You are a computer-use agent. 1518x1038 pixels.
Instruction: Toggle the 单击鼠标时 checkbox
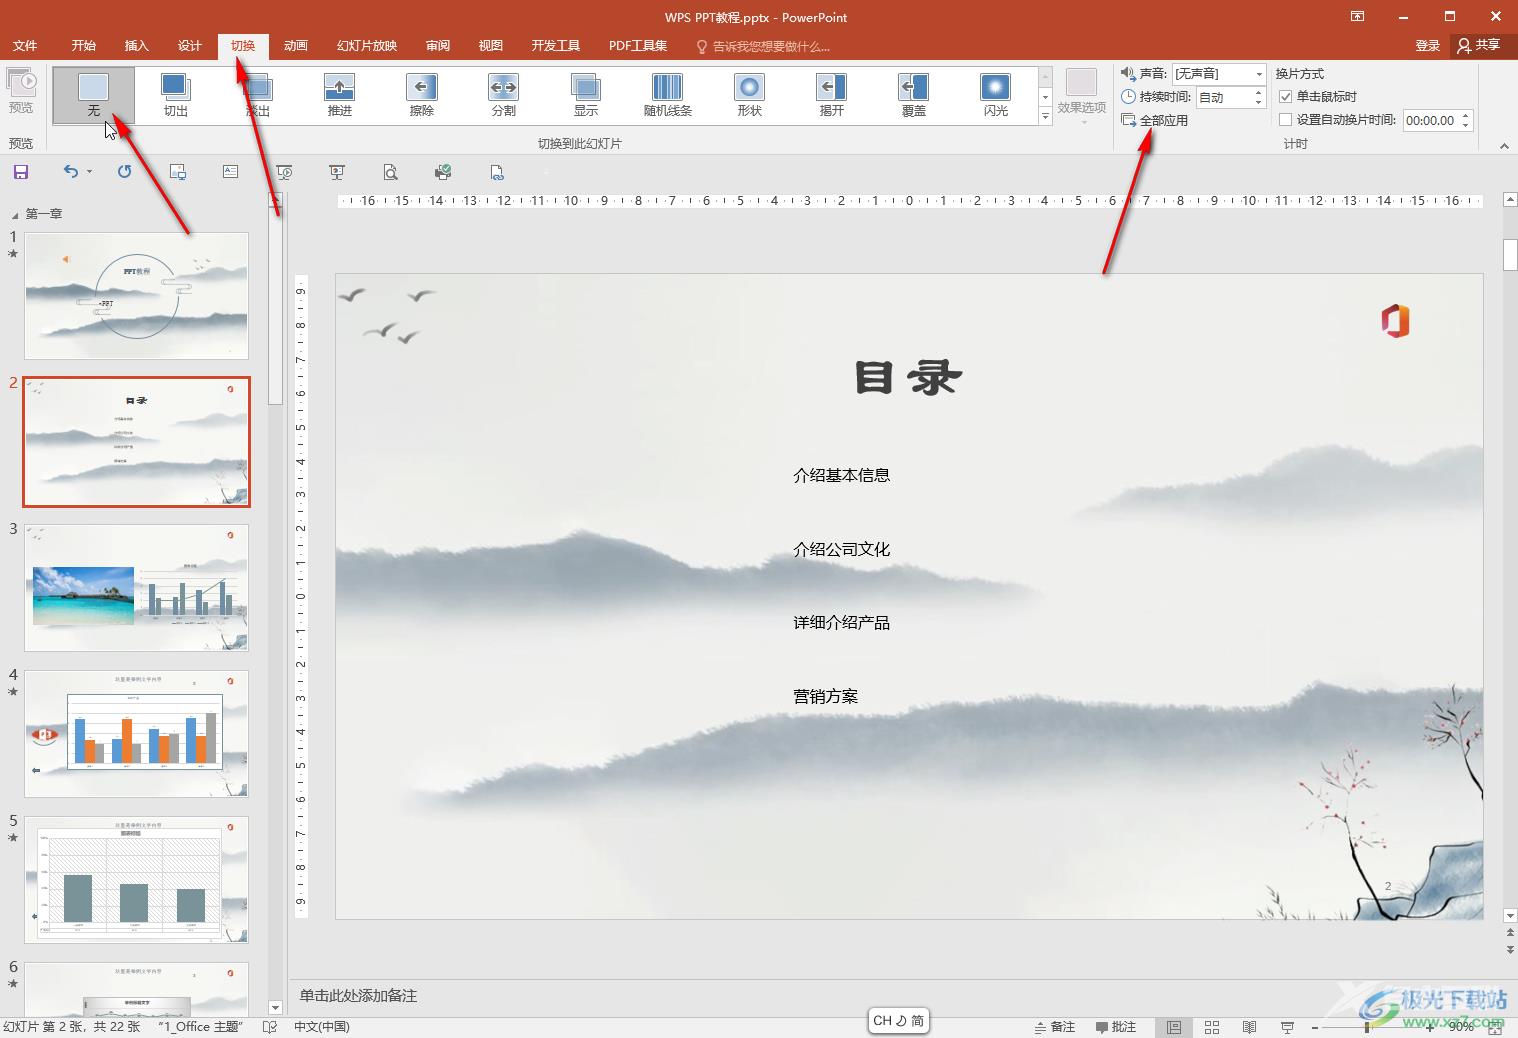point(1286,97)
